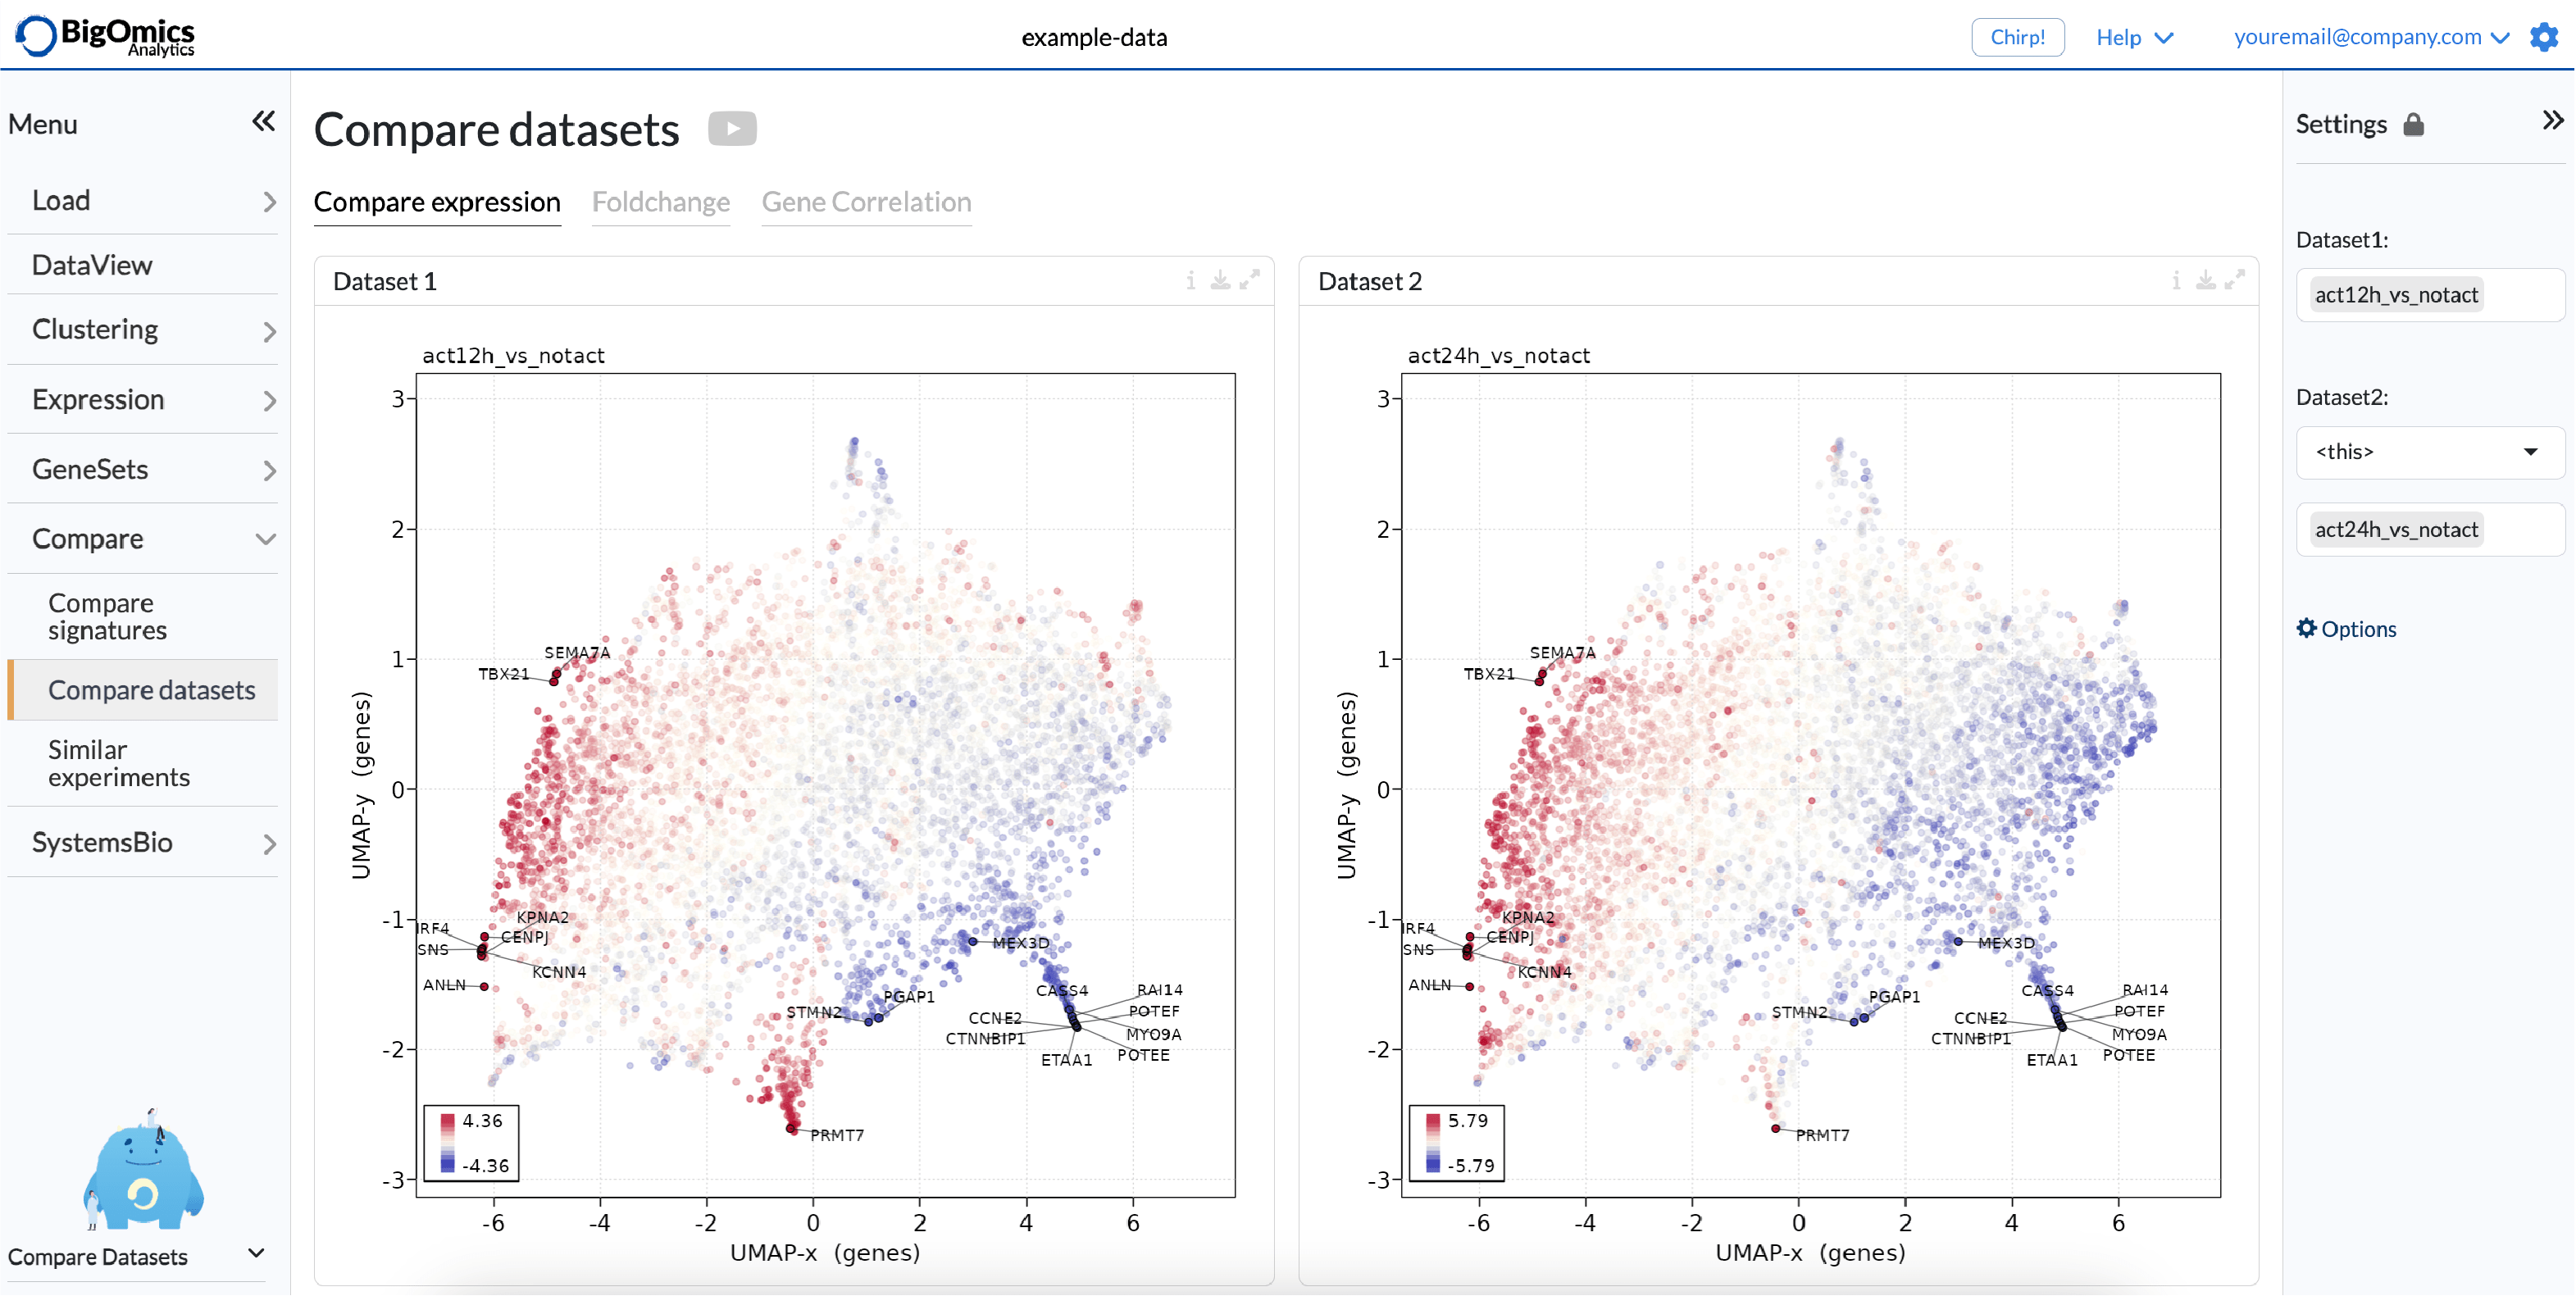The width and height of the screenshot is (2576, 1296).
Task: Click the Dataset 1 panel title
Action: tap(384, 281)
